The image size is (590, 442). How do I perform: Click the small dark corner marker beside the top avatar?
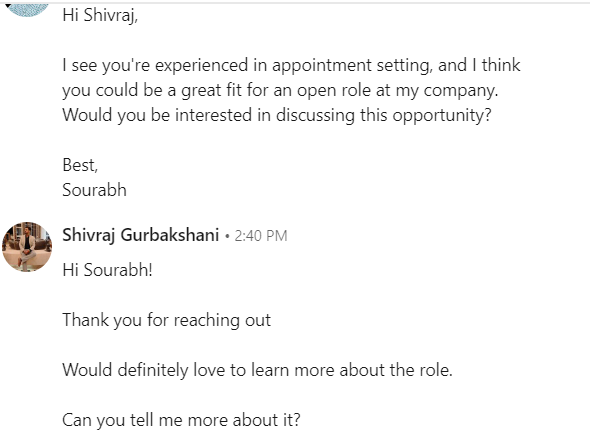pyautogui.click(x=8, y=6)
